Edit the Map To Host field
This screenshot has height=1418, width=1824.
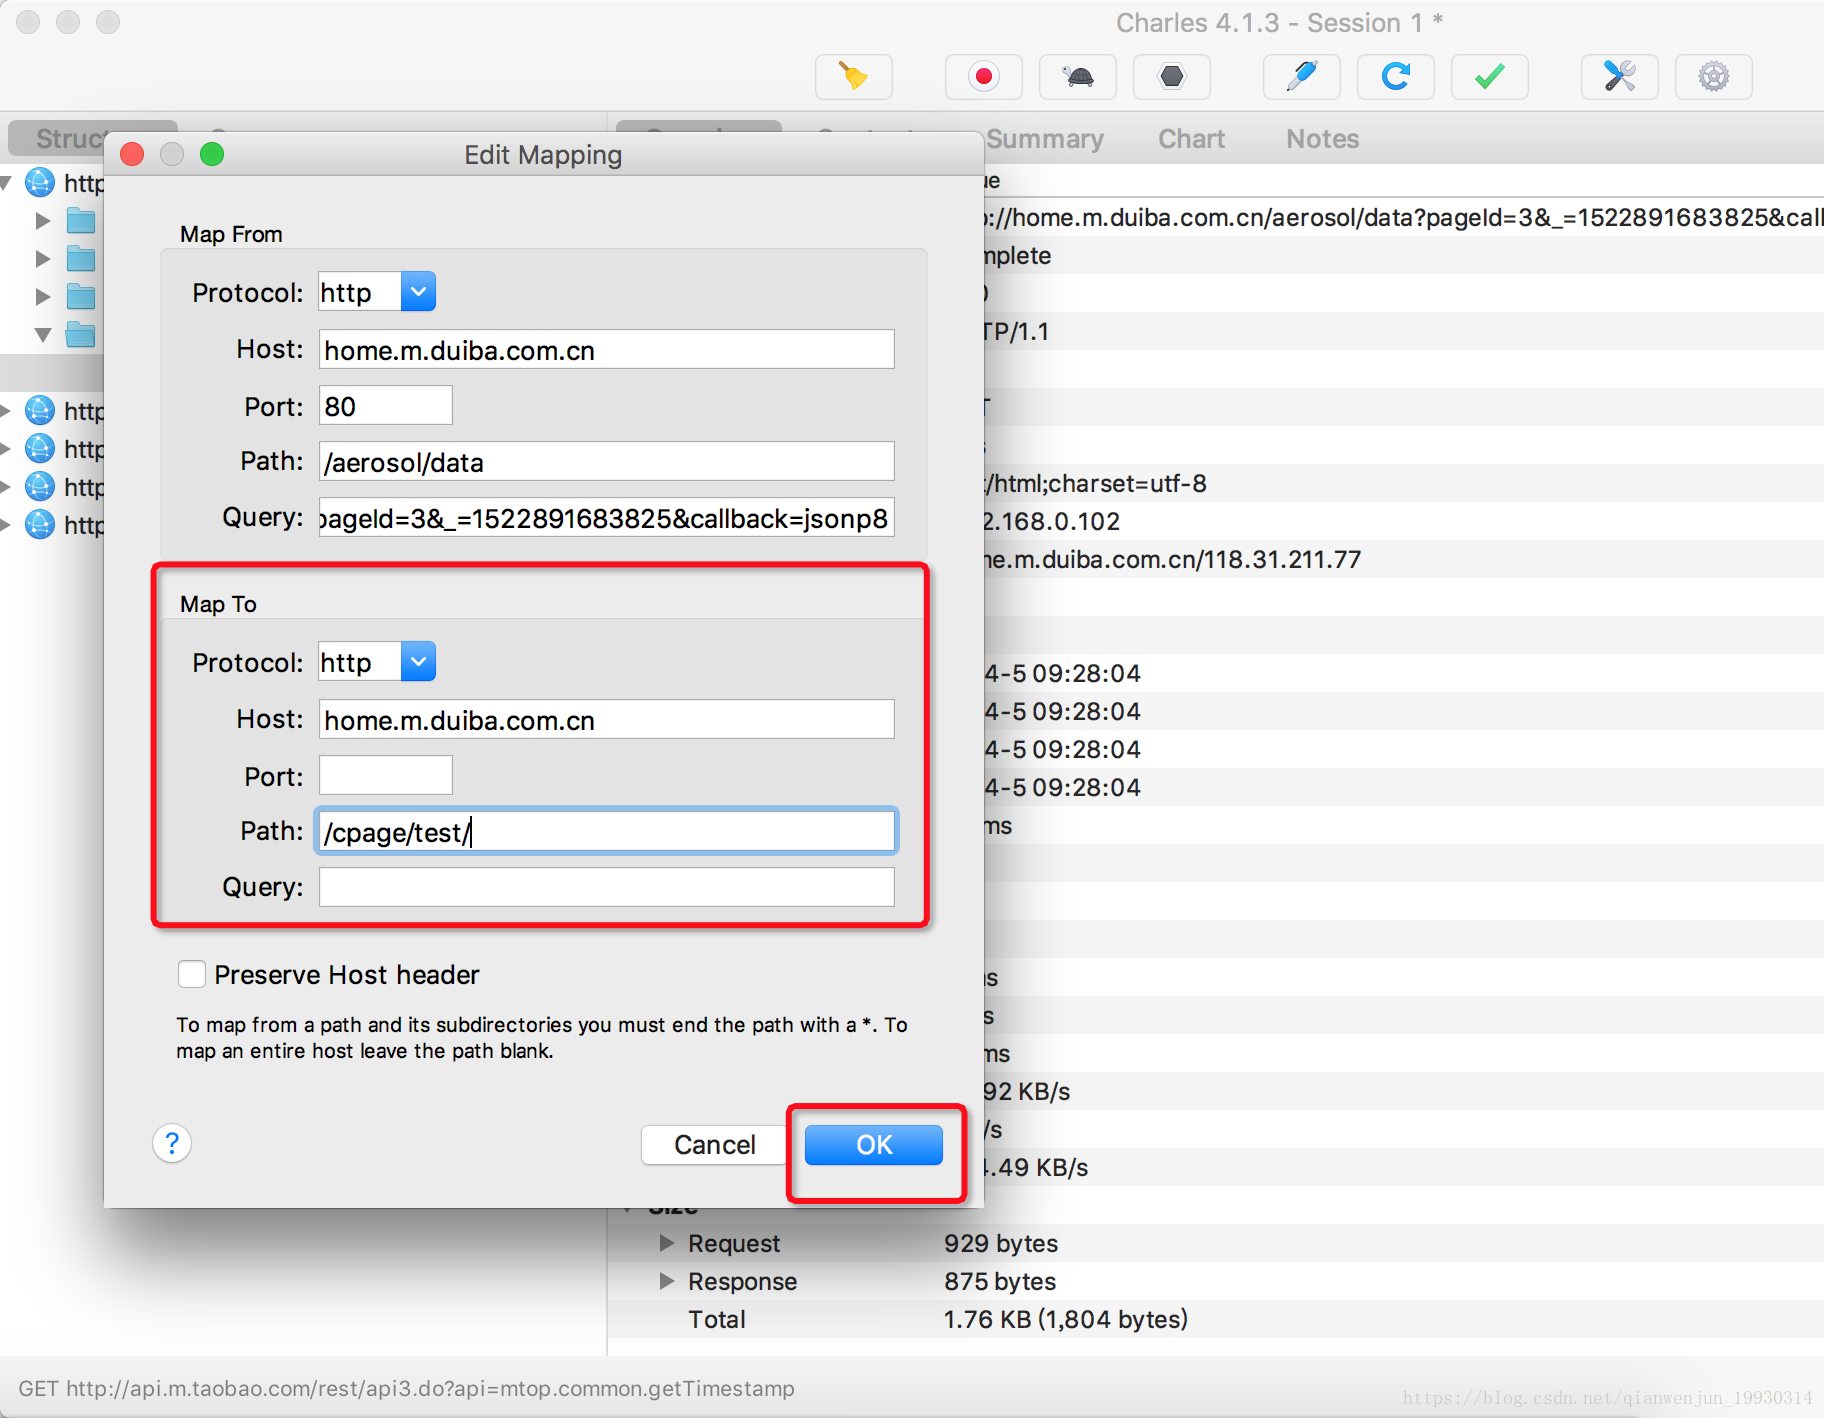point(607,720)
